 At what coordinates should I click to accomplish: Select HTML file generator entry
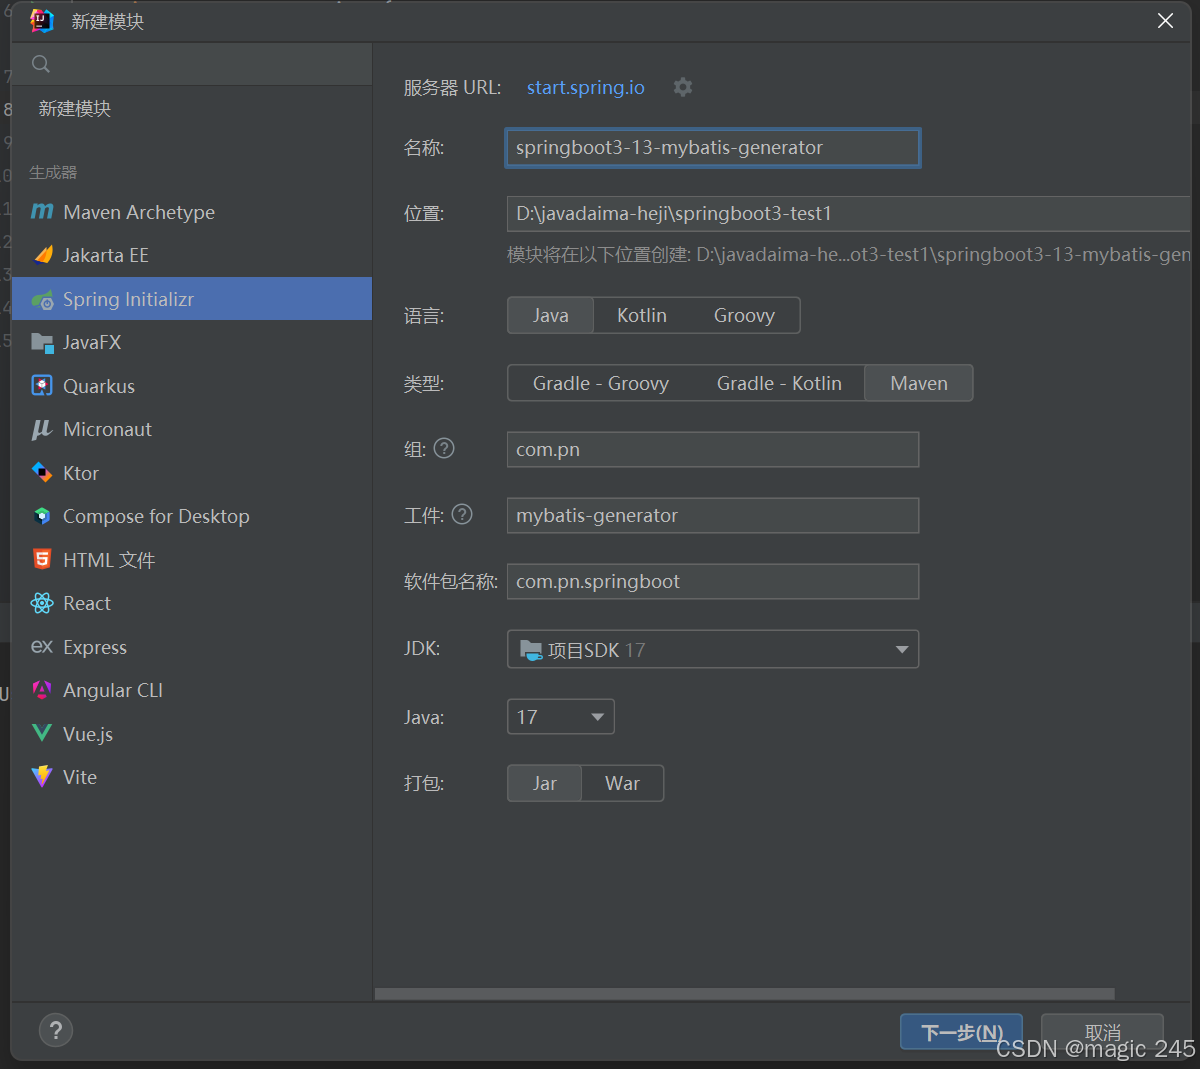click(192, 560)
